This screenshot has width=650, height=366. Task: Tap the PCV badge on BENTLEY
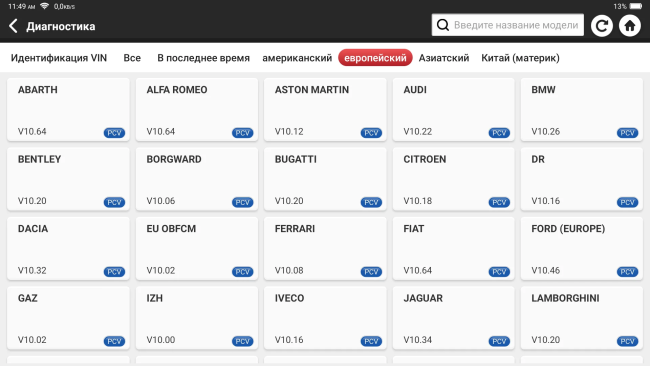[x=114, y=202]
